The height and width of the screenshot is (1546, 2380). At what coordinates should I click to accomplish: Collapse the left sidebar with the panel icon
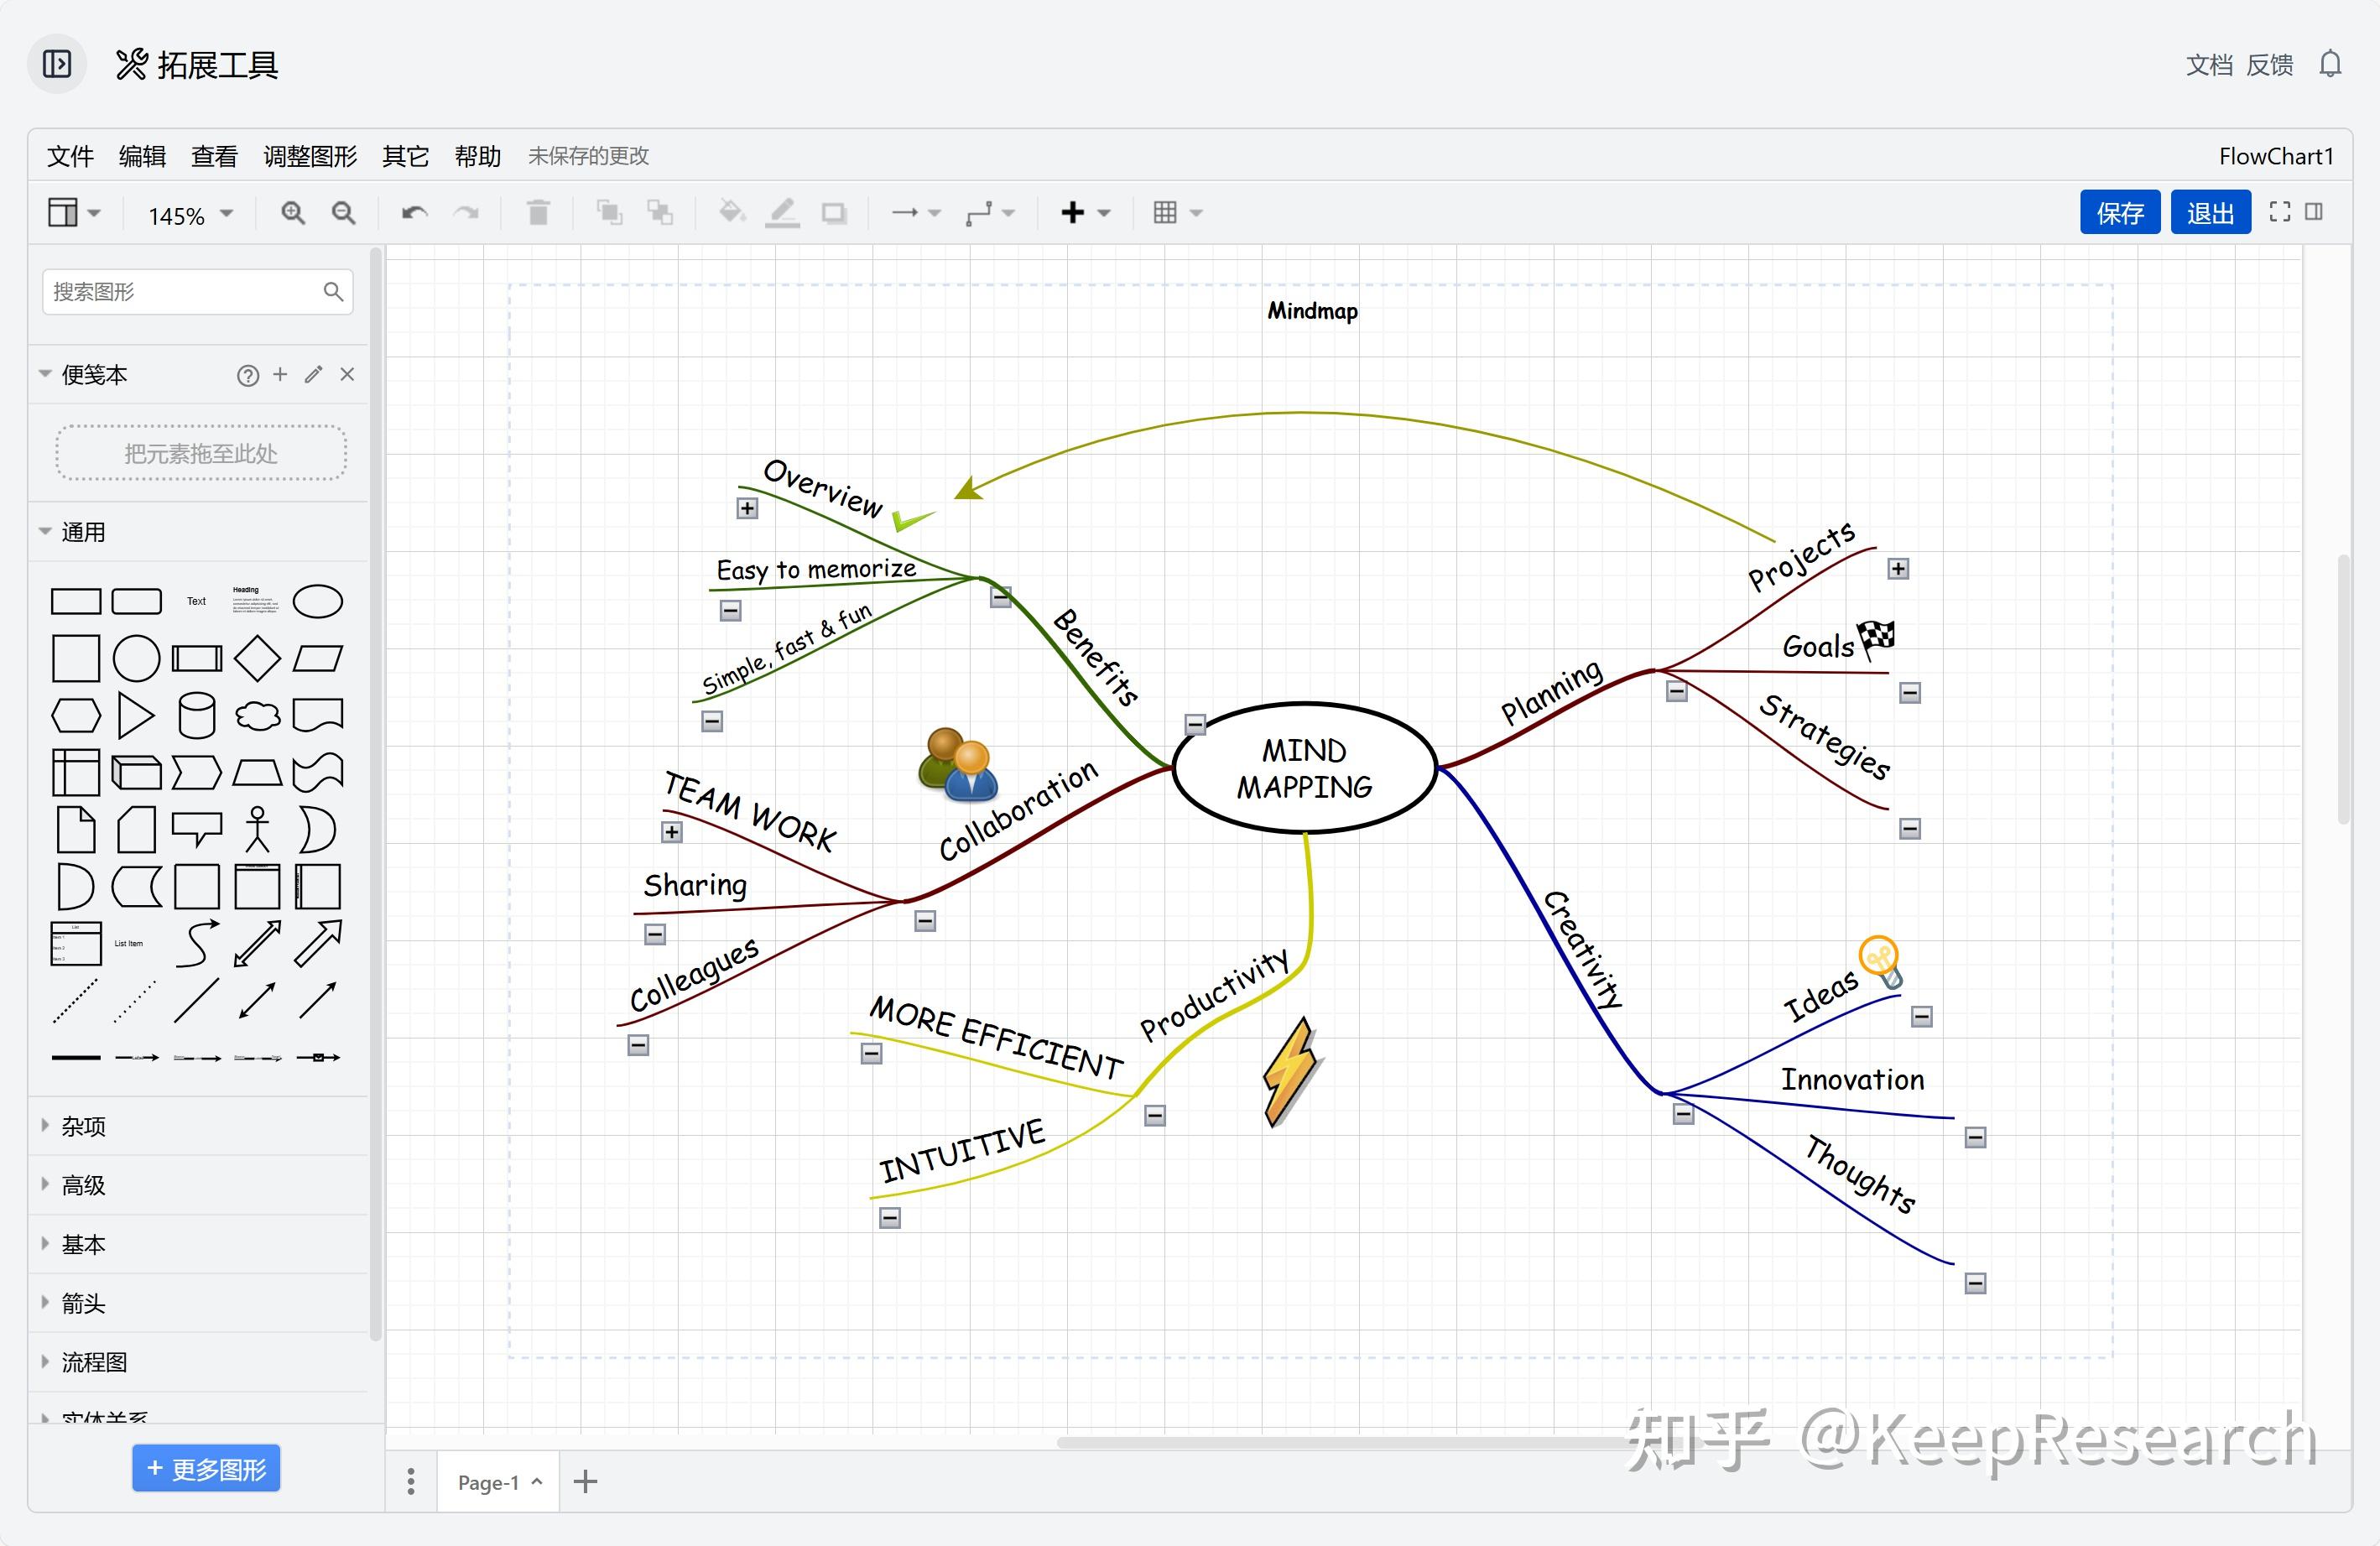[56, 63]
